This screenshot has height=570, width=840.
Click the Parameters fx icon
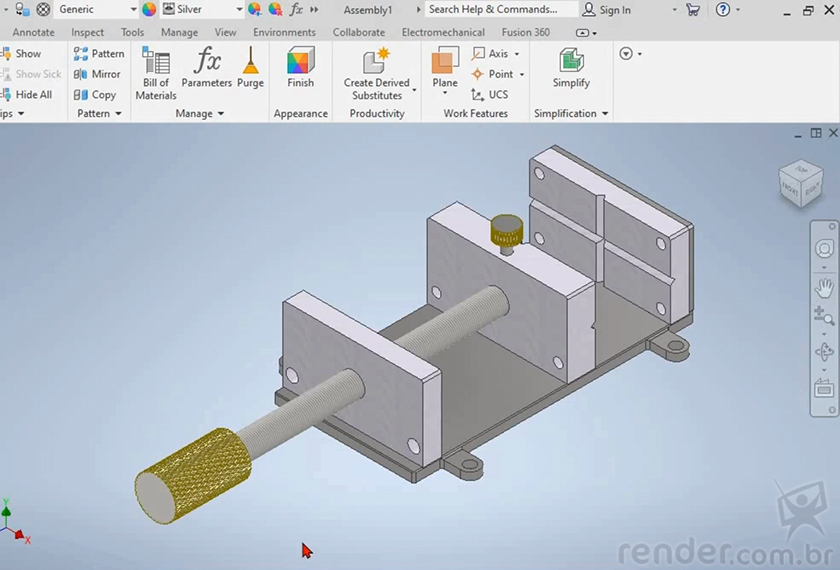click(x=207, y=68)
